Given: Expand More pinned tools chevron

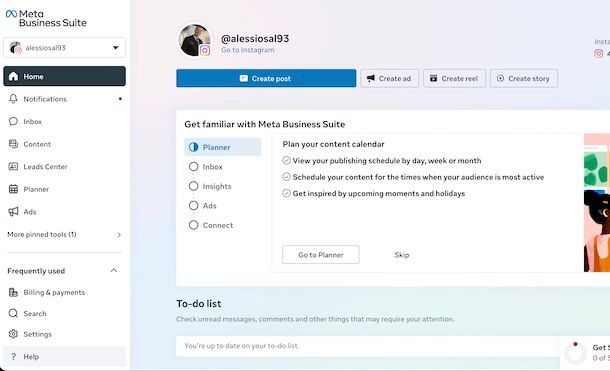Looking at the screenshot, I should click(119, 234).
